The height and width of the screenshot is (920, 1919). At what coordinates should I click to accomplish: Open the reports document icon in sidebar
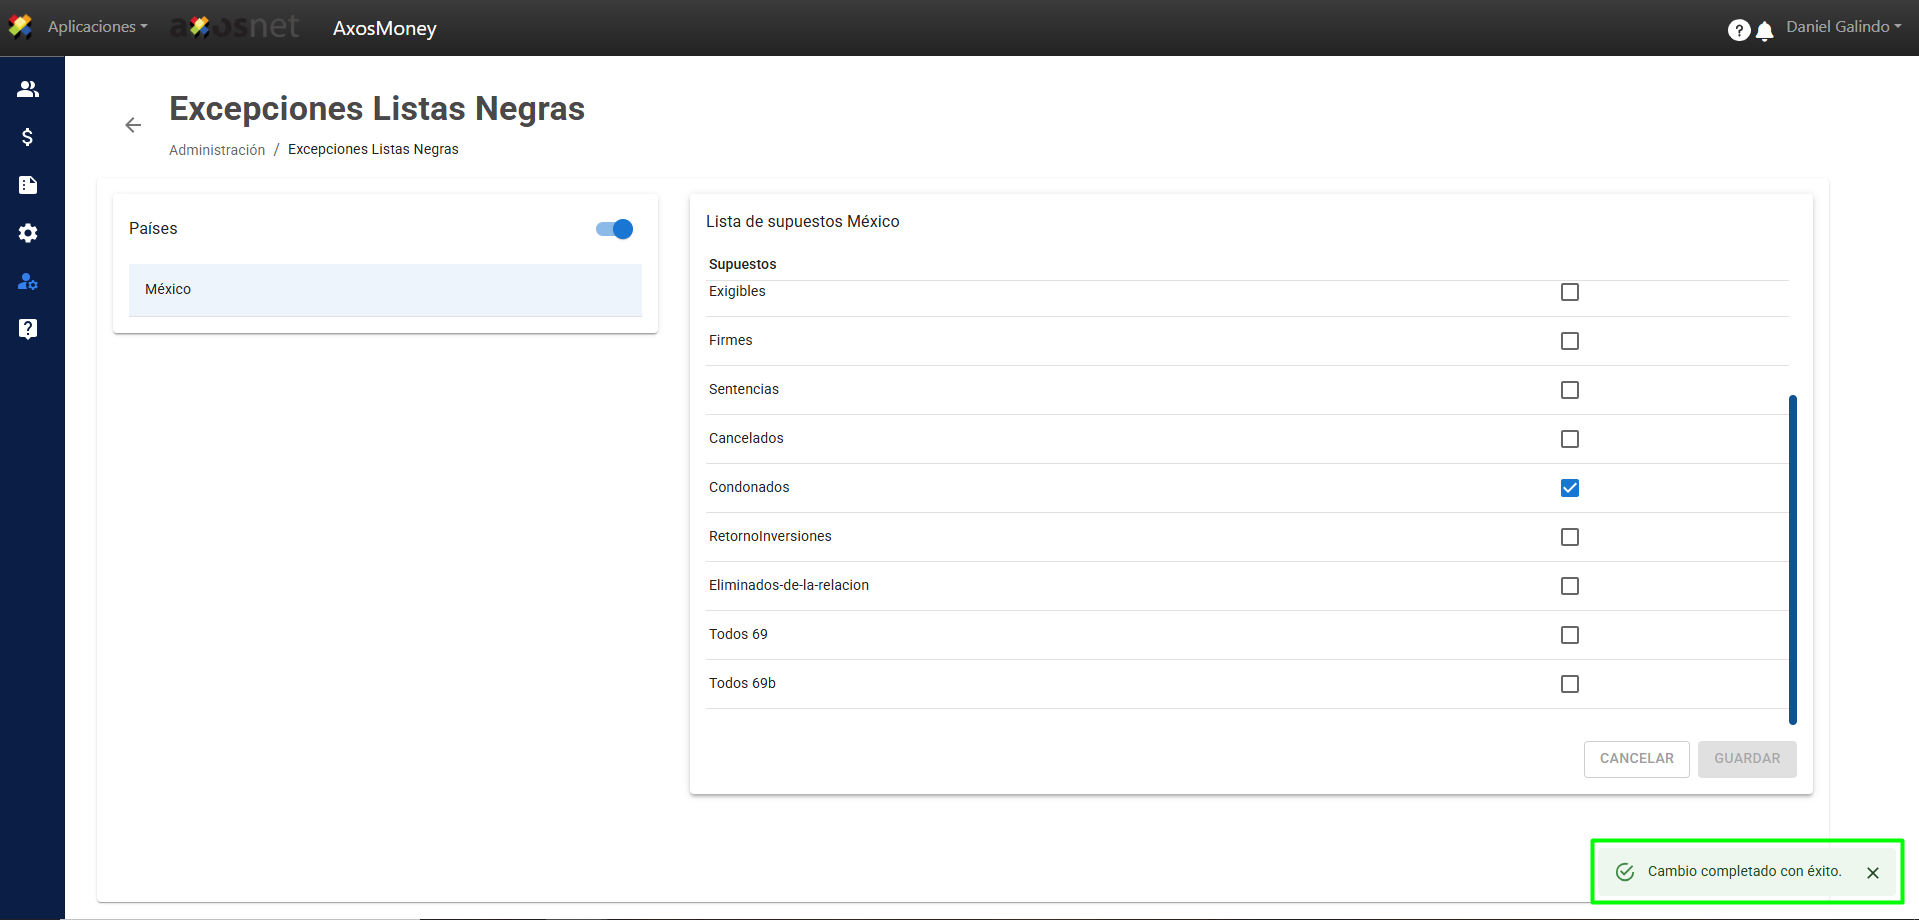[x=28, y=185]
